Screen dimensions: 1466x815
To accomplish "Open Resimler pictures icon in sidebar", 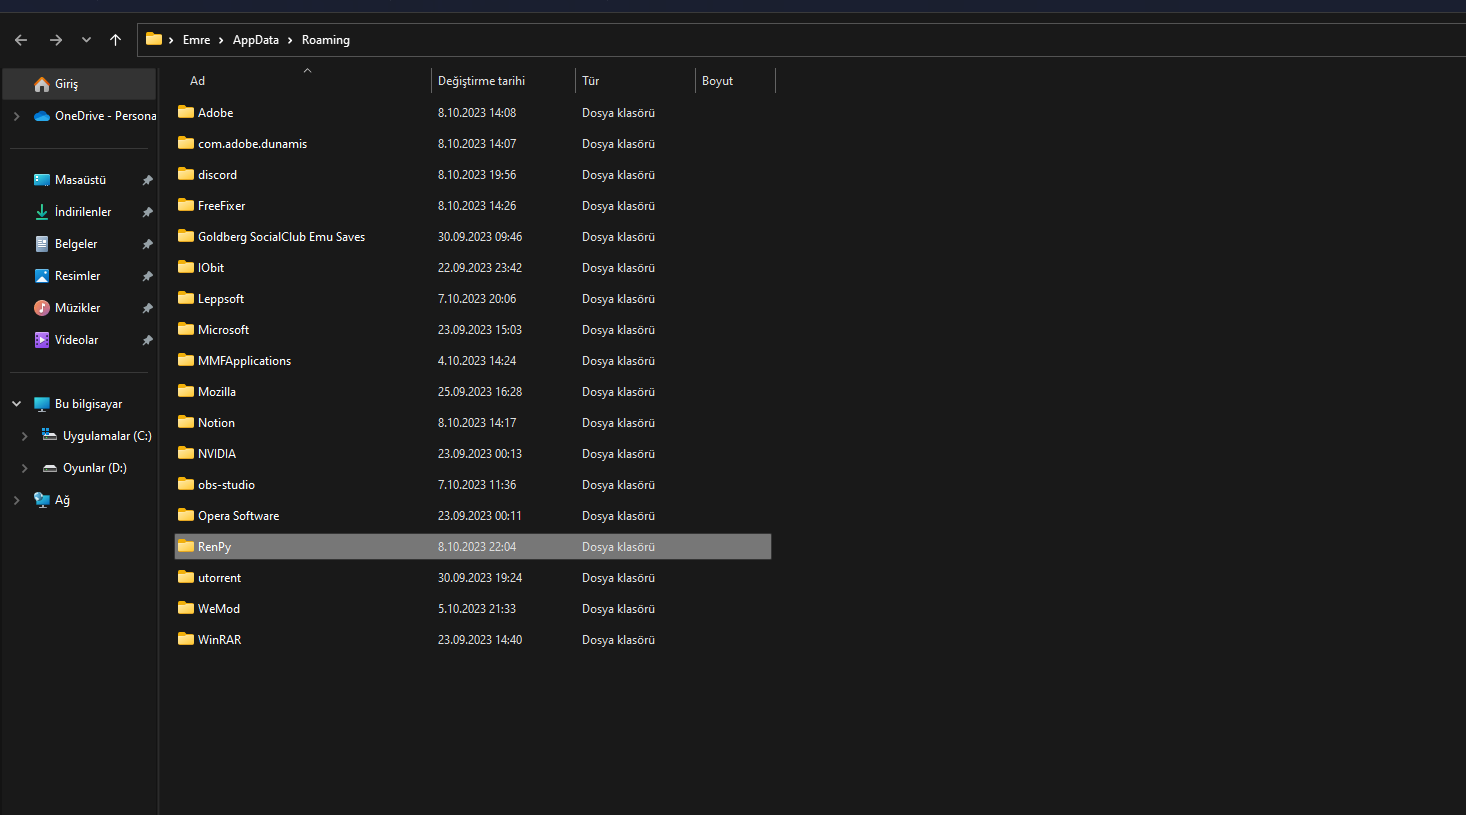I will (x=42, y=276).
